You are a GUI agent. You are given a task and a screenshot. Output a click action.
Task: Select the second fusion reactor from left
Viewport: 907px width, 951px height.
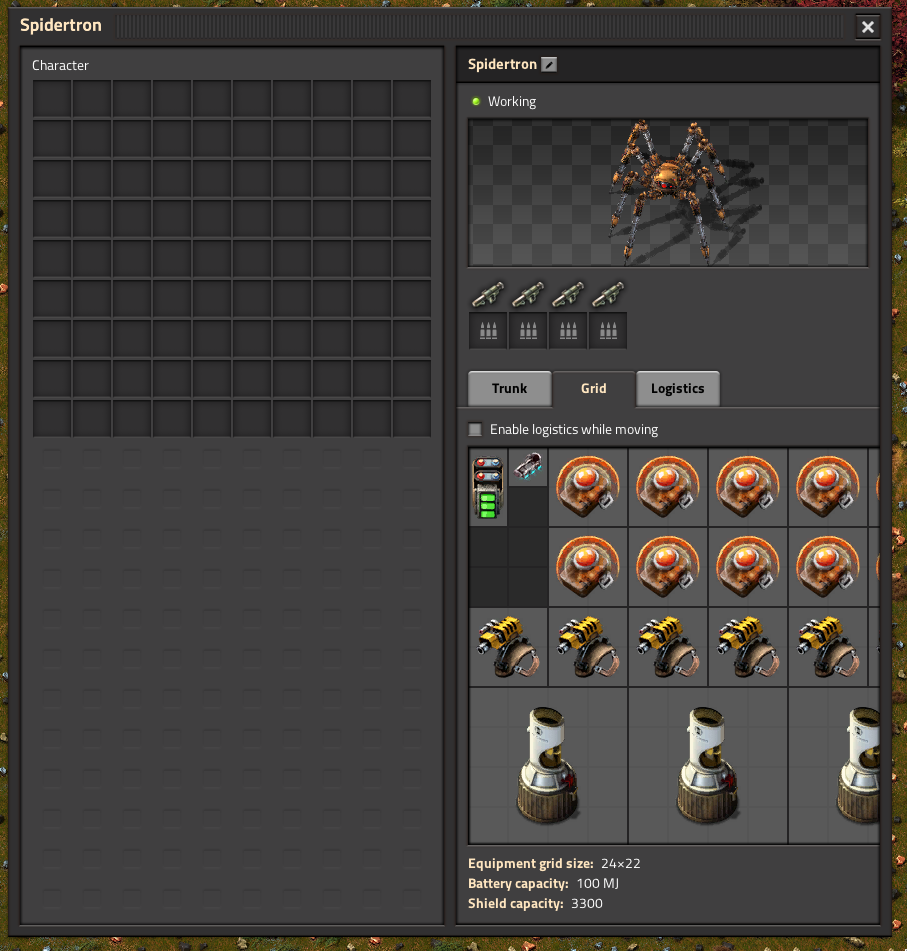tap(708, 765)
